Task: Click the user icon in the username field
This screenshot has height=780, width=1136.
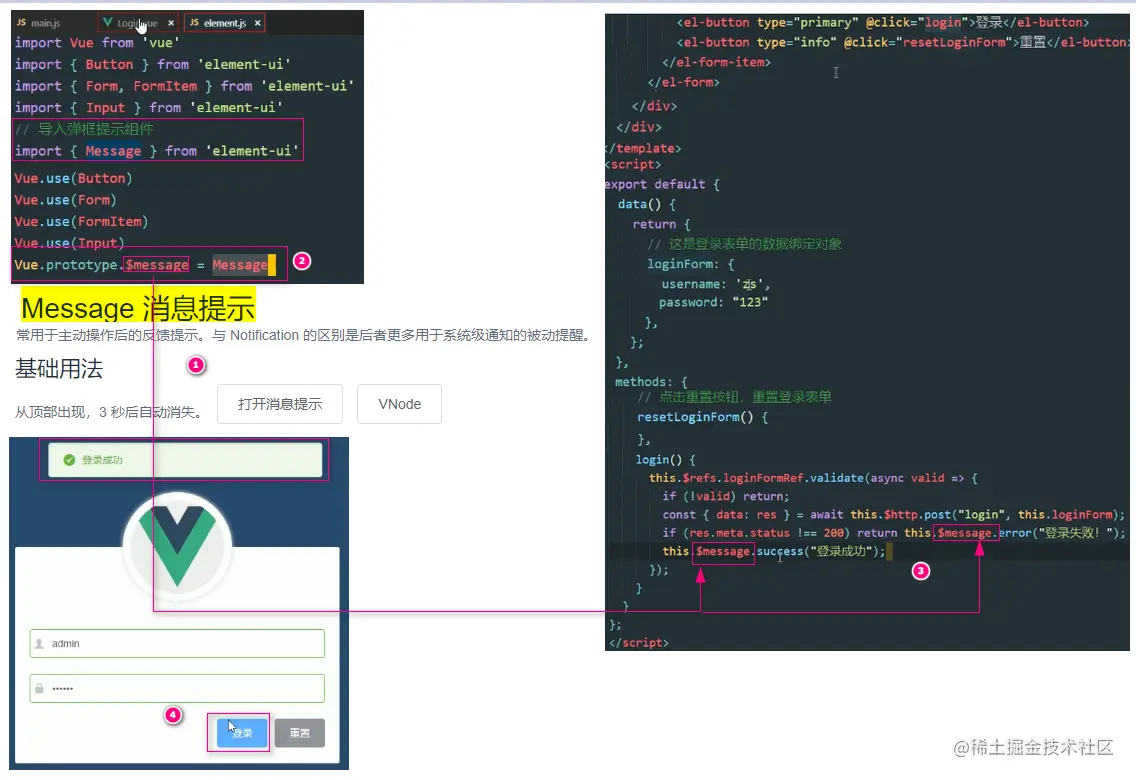Action: coord(40,643)
